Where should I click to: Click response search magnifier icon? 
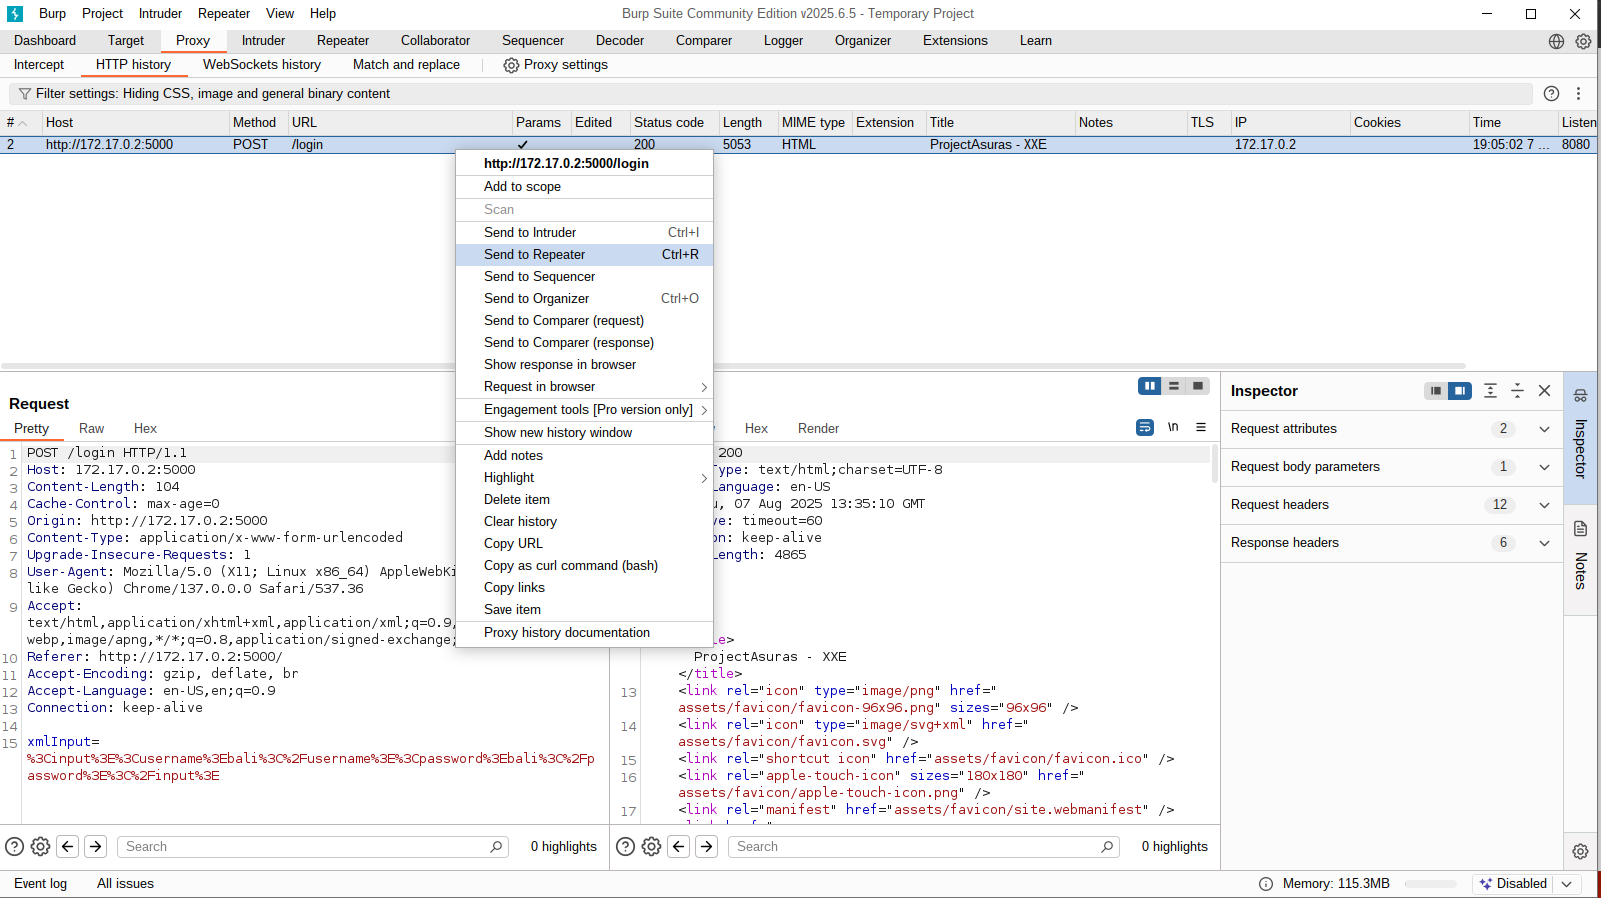click(x=1107, y=847)
